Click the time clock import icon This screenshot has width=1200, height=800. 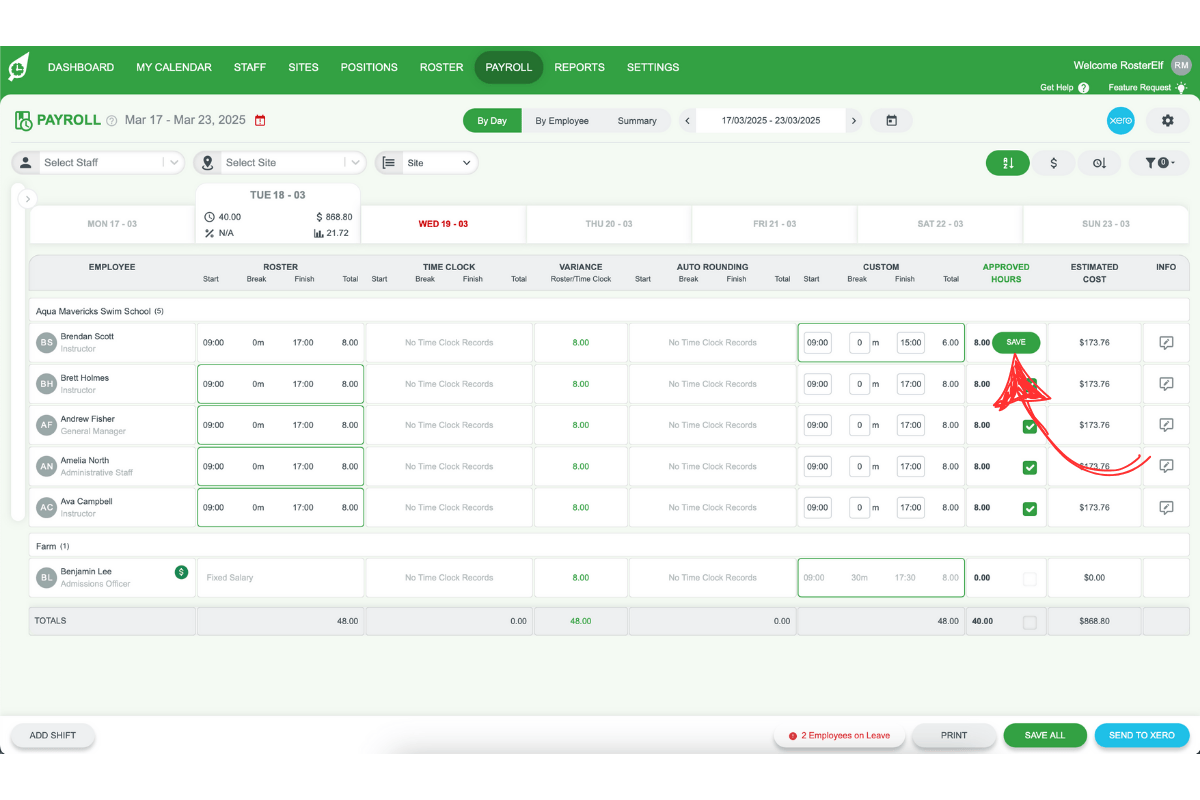[1100, 162]
